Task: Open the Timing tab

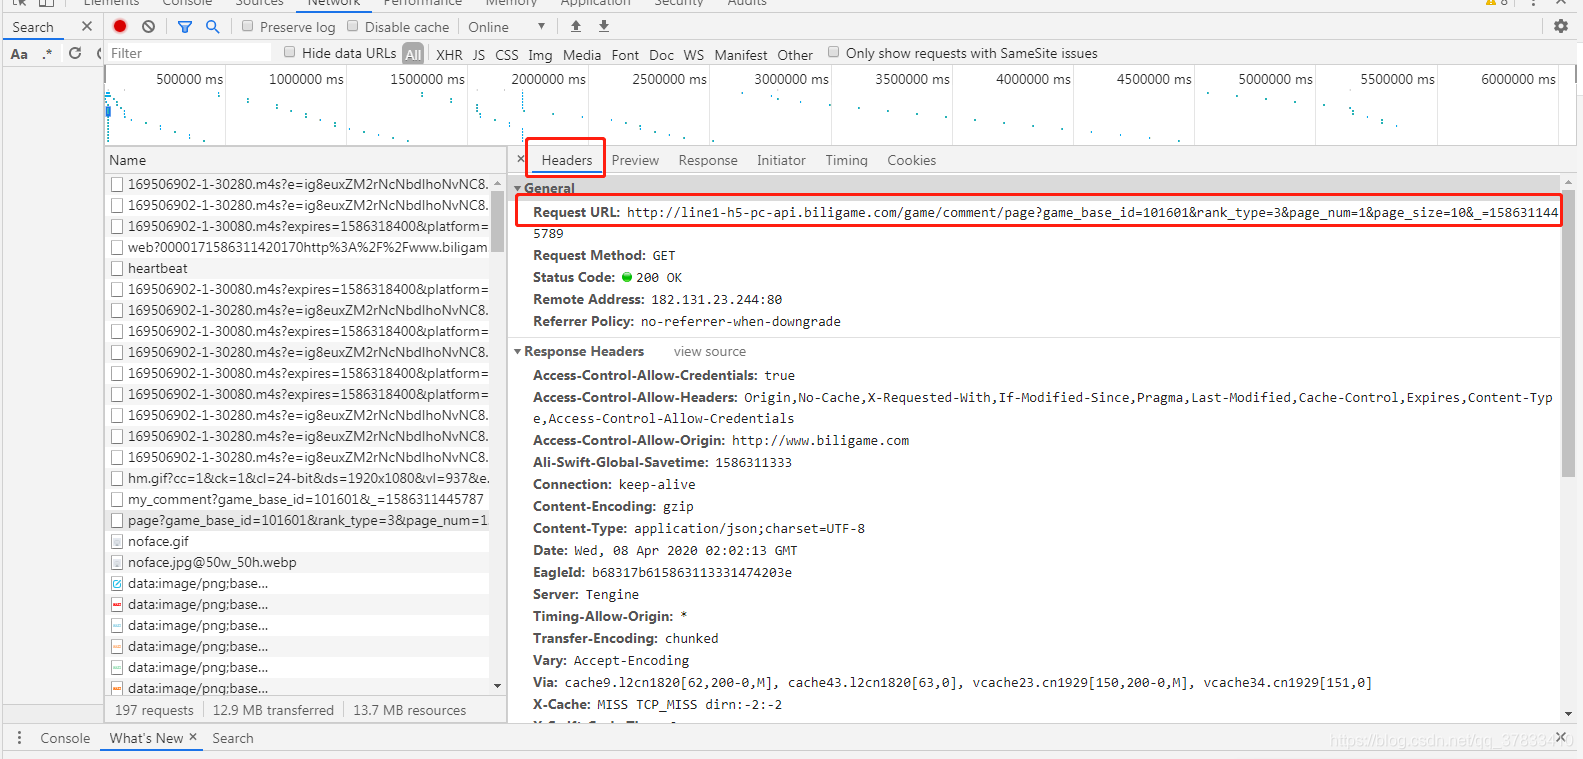Action: pos(847,160)
